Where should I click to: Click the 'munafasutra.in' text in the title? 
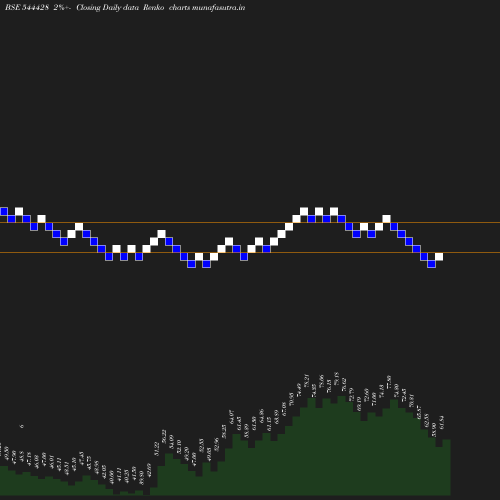(219, 7)
